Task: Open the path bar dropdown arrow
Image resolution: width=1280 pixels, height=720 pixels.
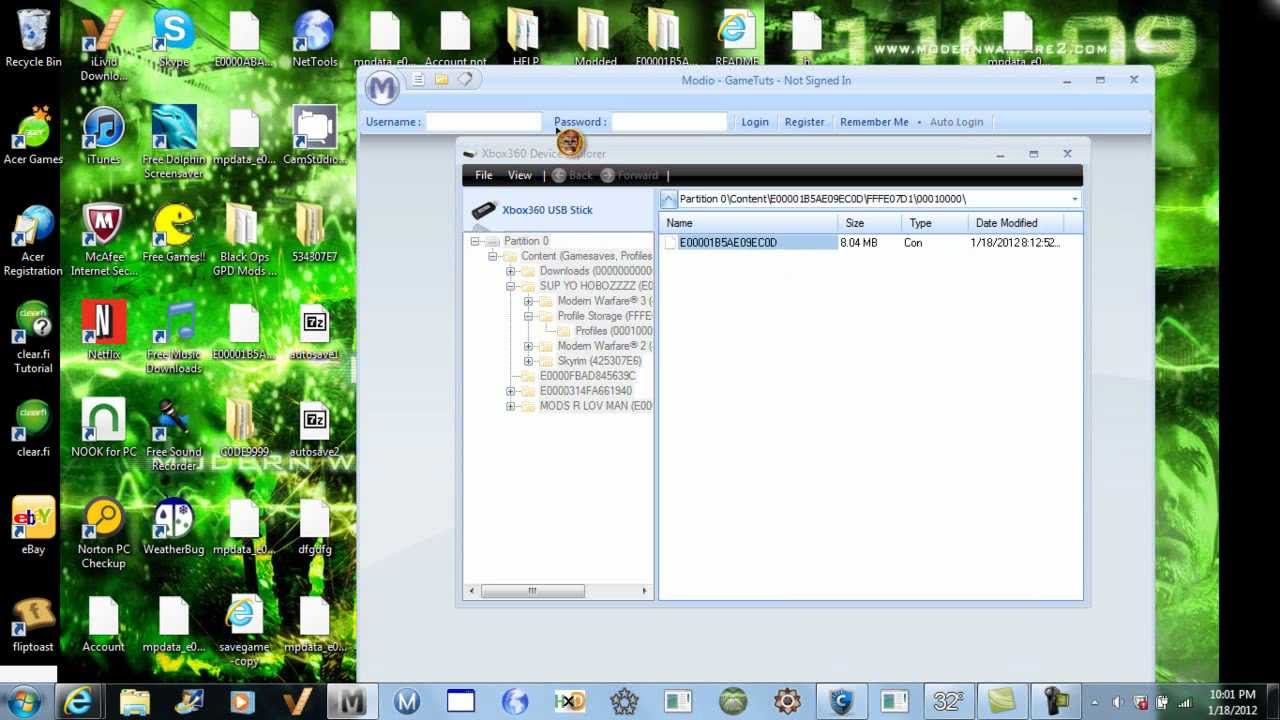Action: 1074,199
